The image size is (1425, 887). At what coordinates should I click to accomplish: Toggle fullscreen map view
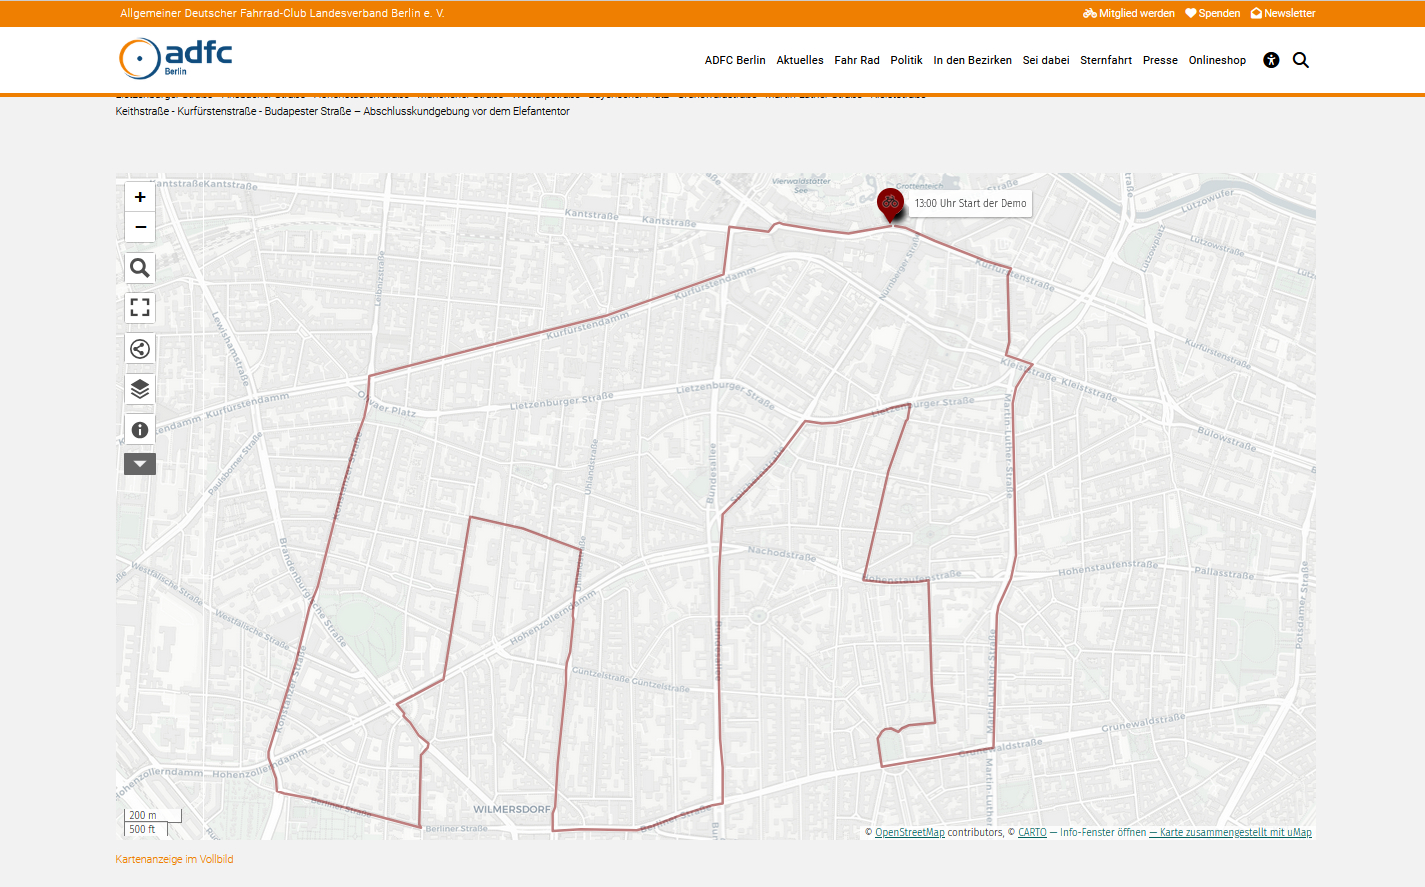point(140,308)
